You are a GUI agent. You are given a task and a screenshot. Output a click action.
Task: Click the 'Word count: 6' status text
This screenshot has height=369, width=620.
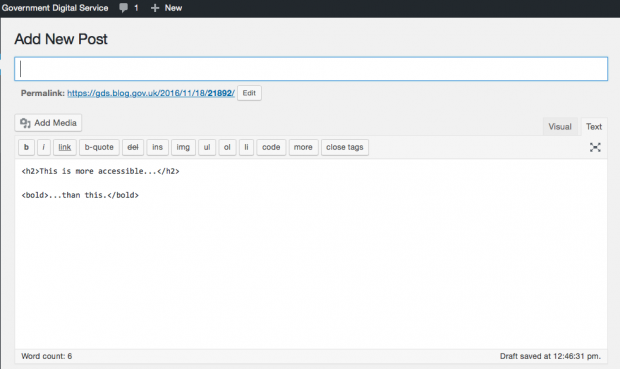47,356
